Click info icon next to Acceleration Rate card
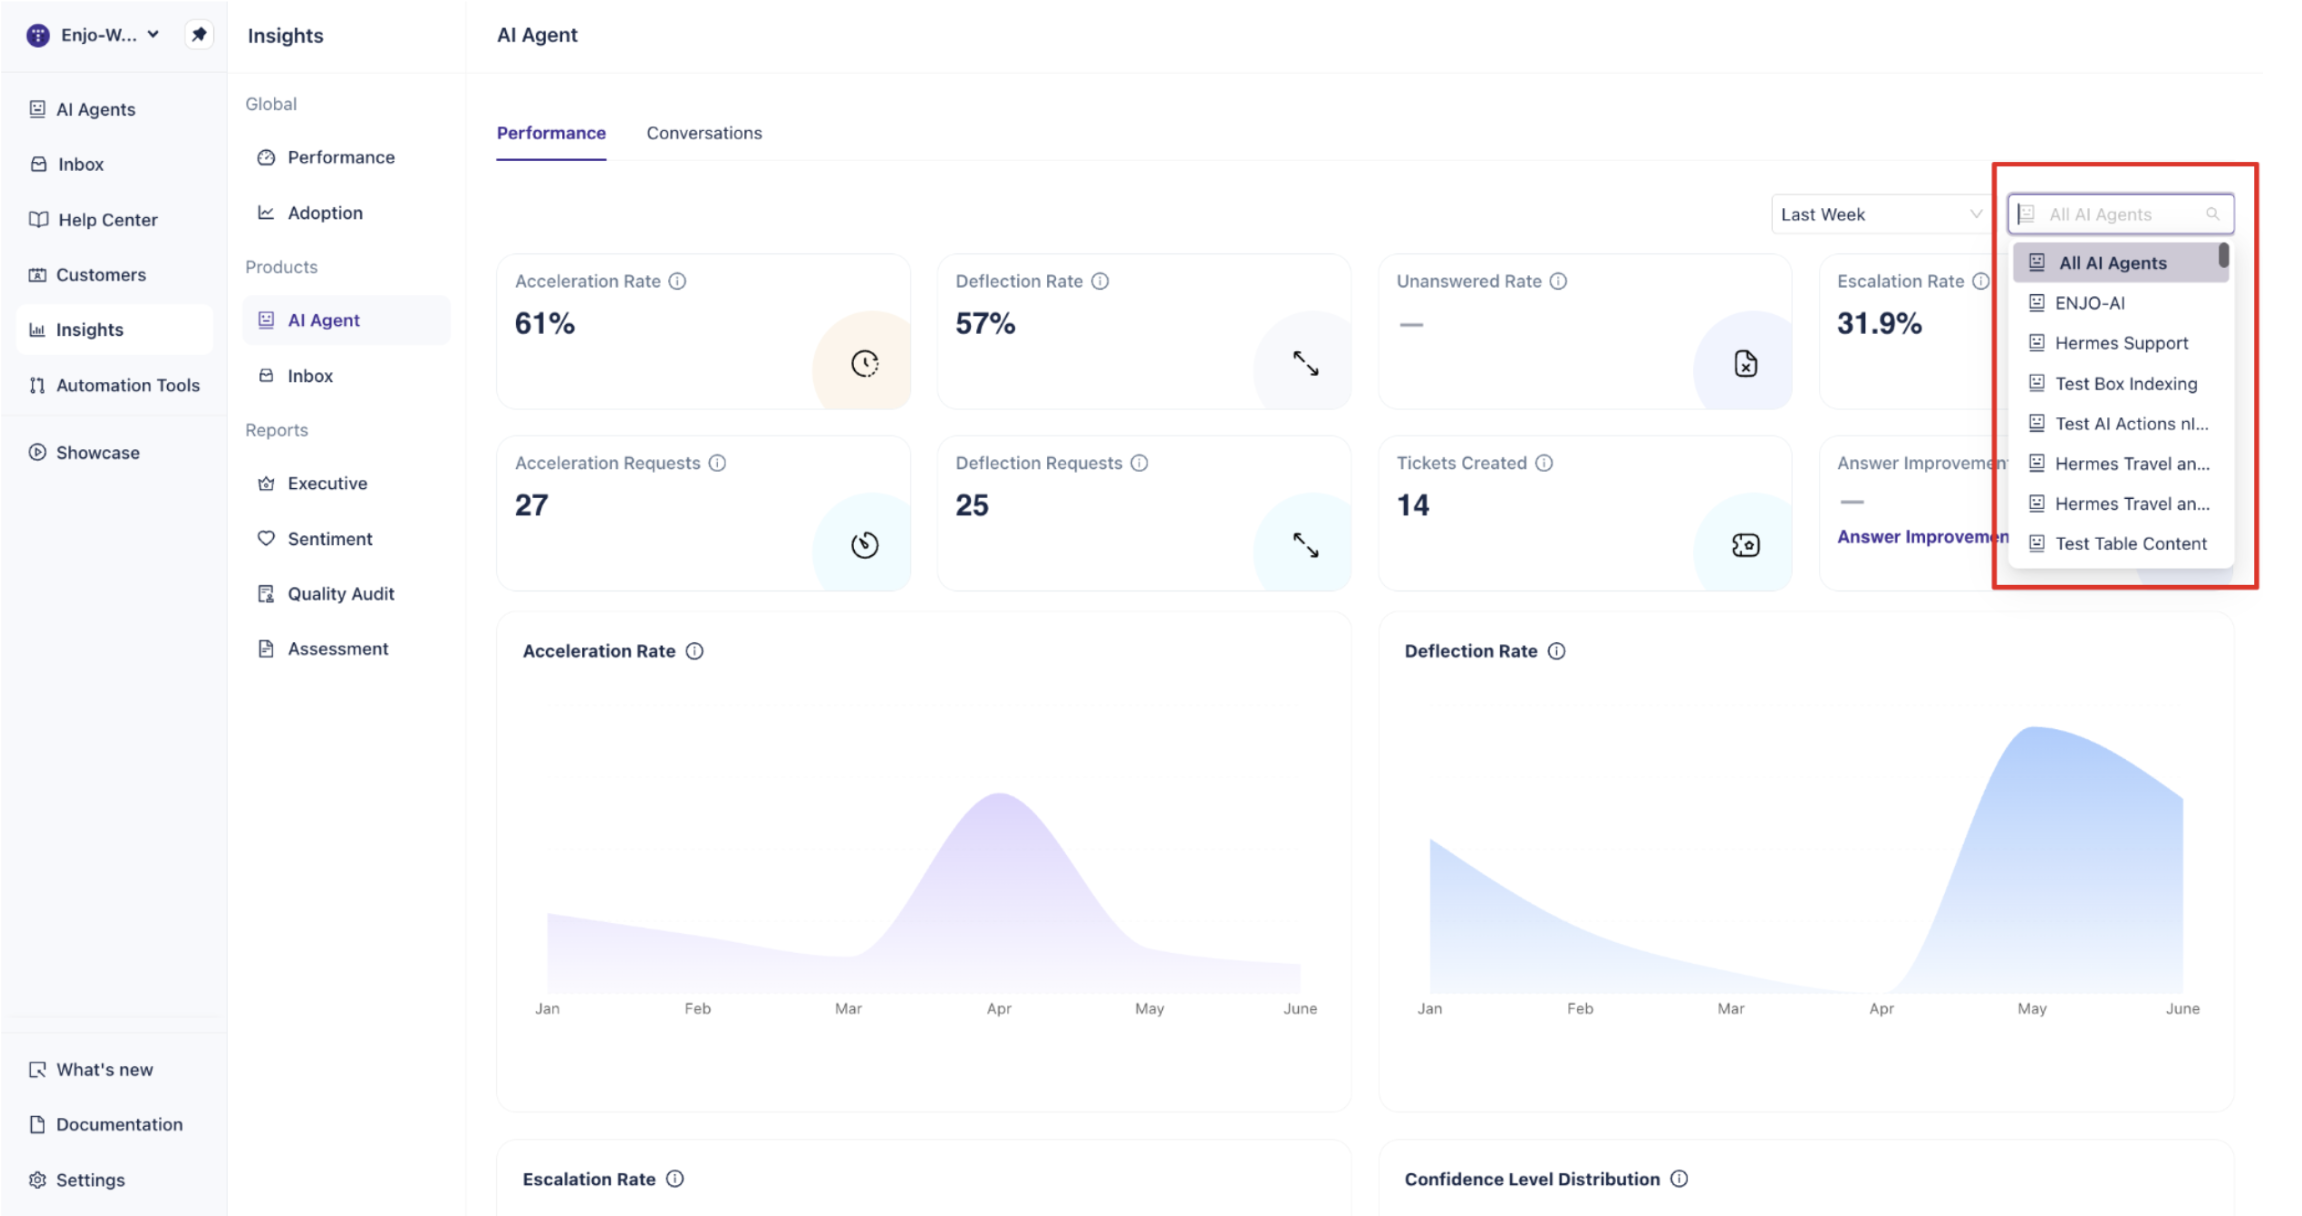The image size is (2302, 1216). [x=677, y=281]
